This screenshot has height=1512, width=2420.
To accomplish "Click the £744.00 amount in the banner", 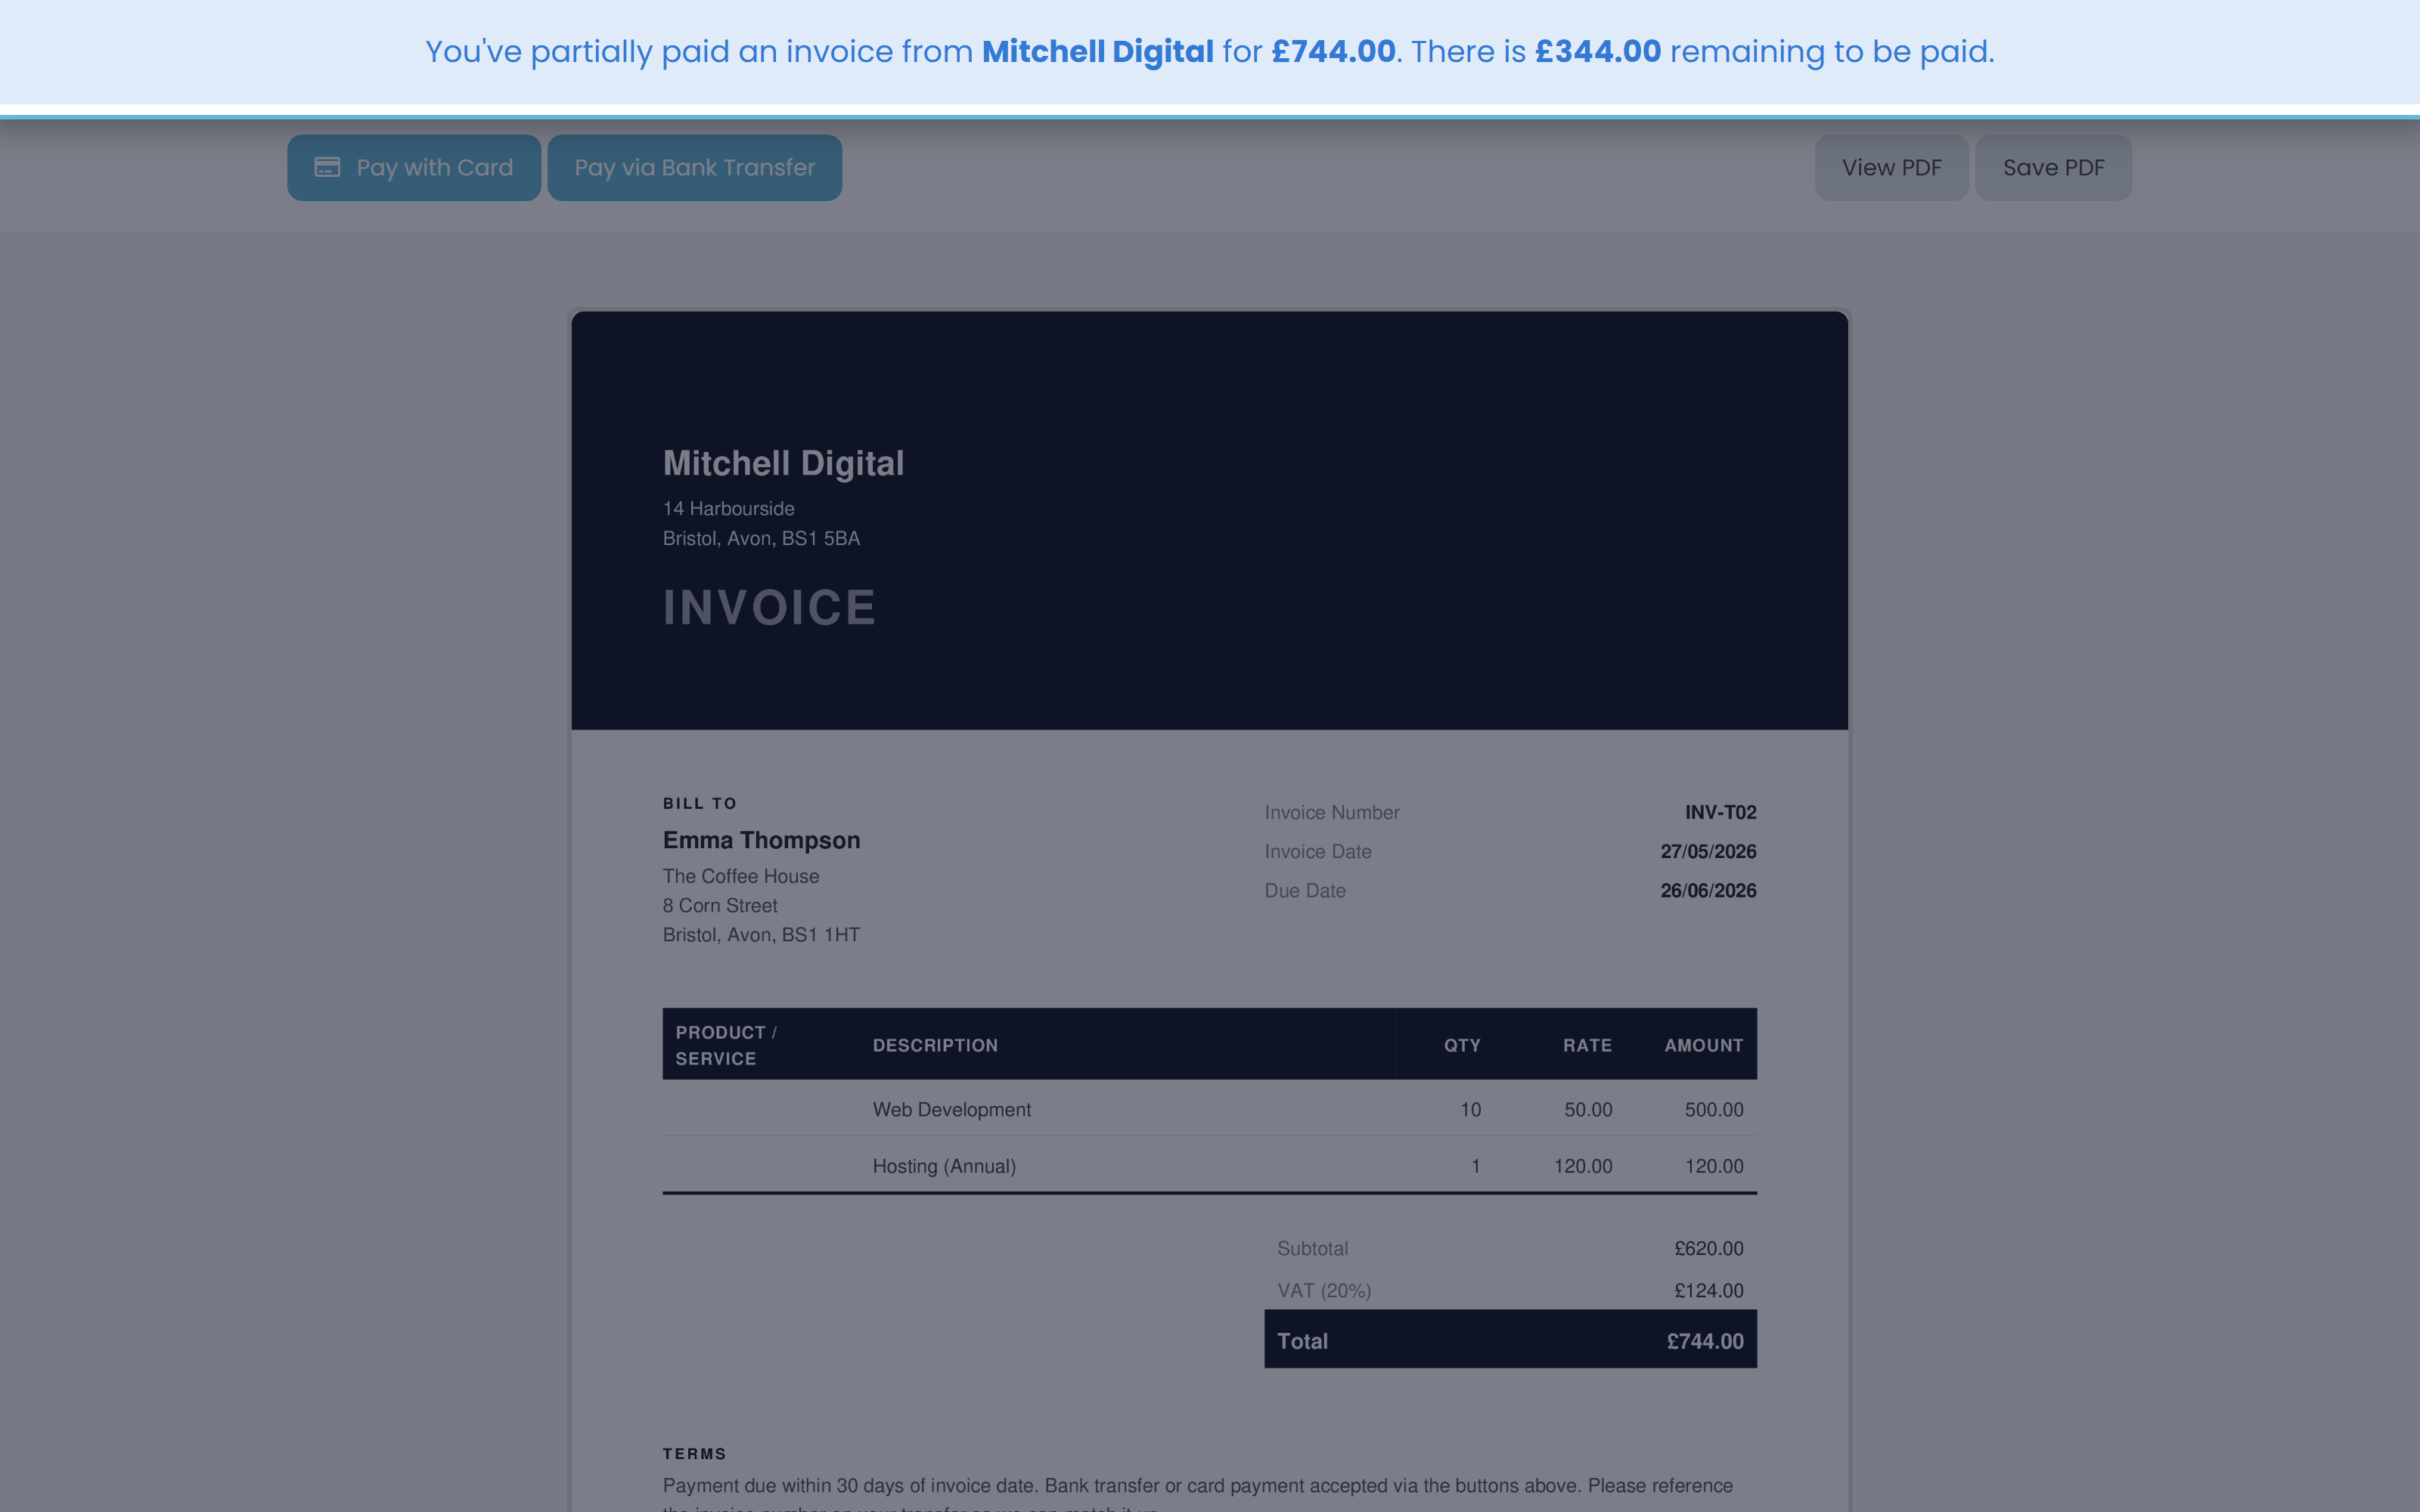I will click(x=1333, y=51).
